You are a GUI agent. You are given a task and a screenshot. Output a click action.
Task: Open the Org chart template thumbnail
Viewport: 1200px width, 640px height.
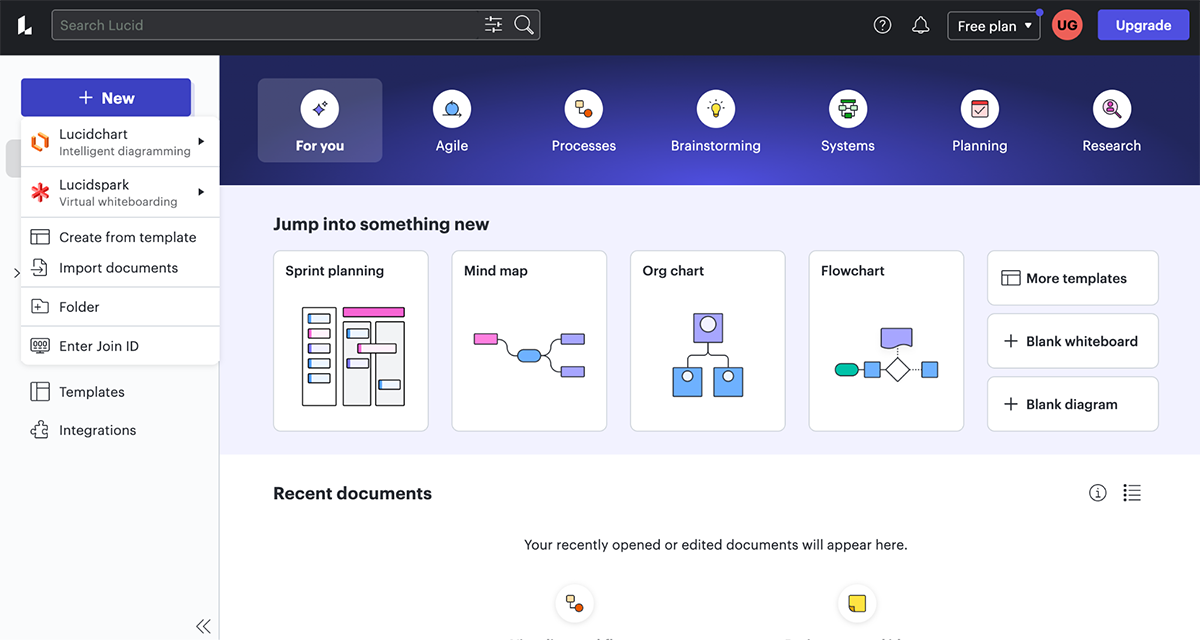pyautogui.click(x=707, y=341)
